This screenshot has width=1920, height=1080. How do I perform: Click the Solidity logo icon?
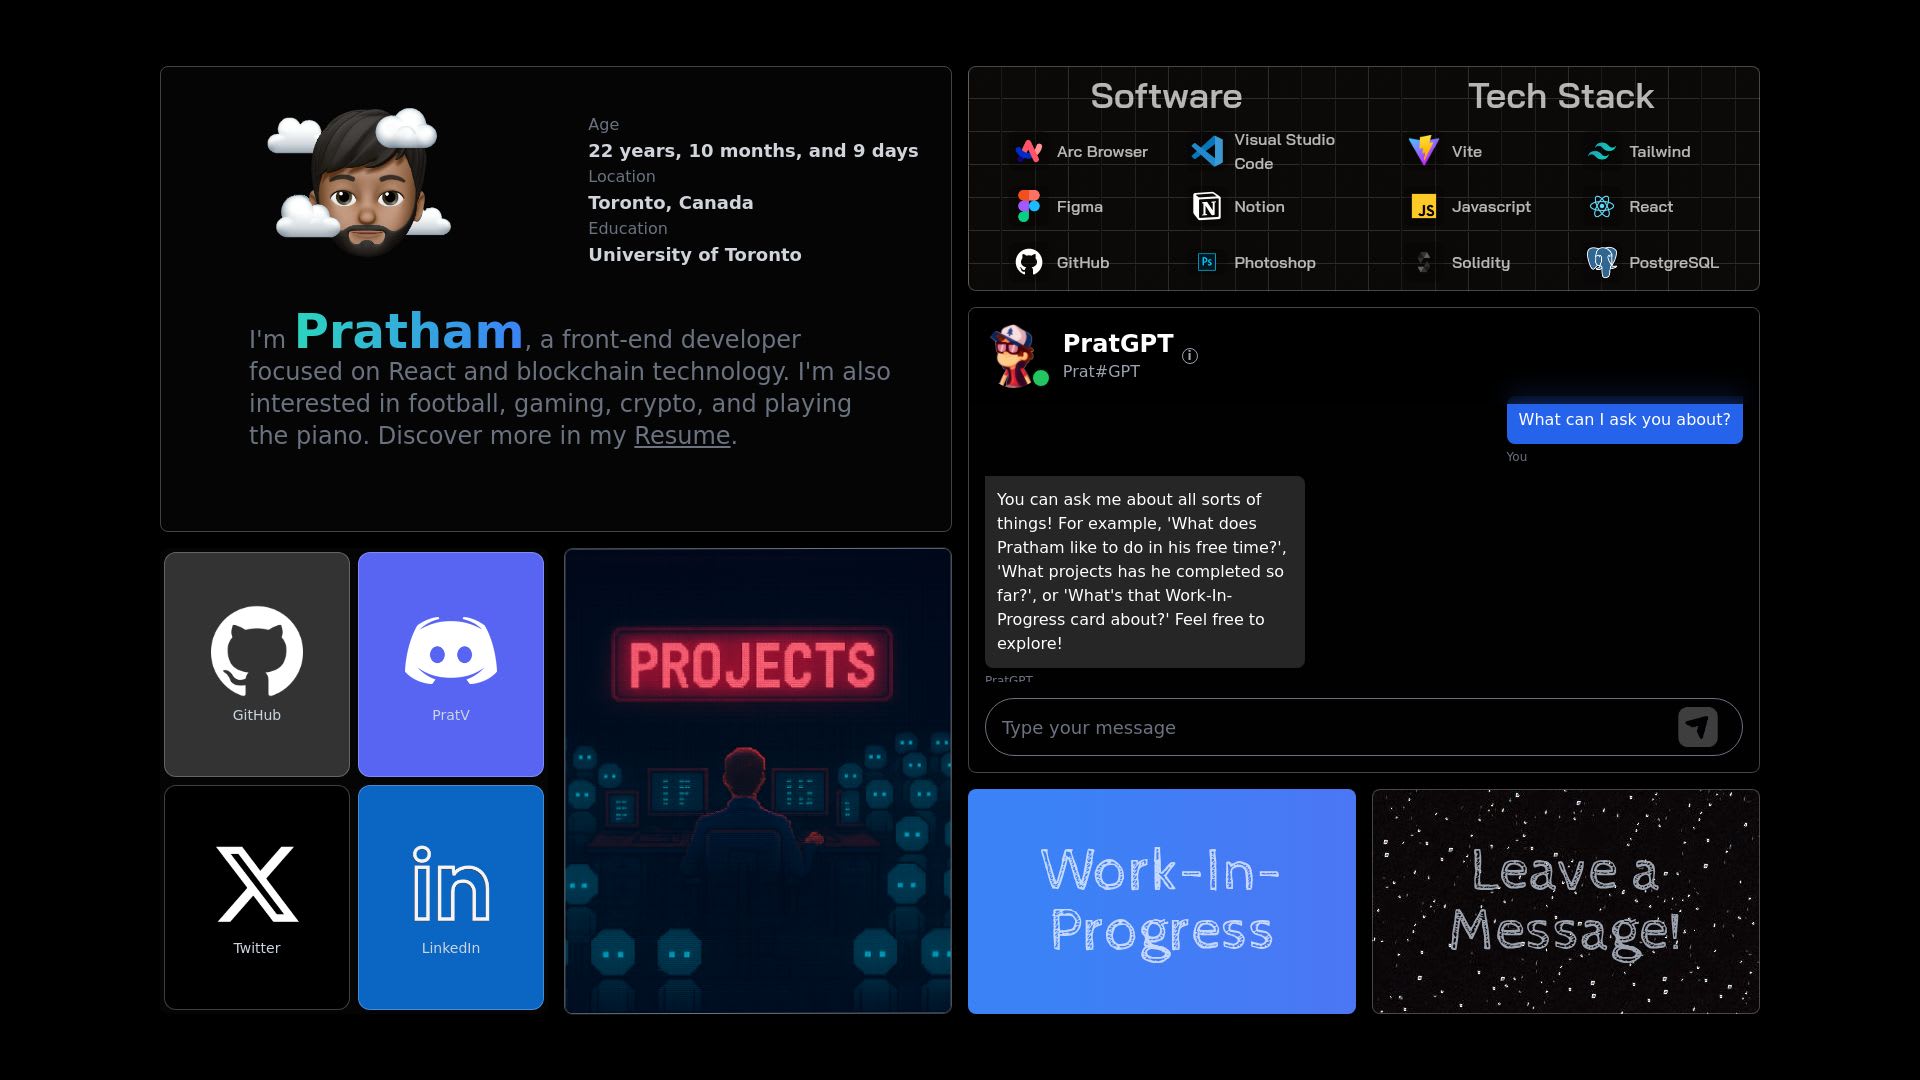point(1423,262)
